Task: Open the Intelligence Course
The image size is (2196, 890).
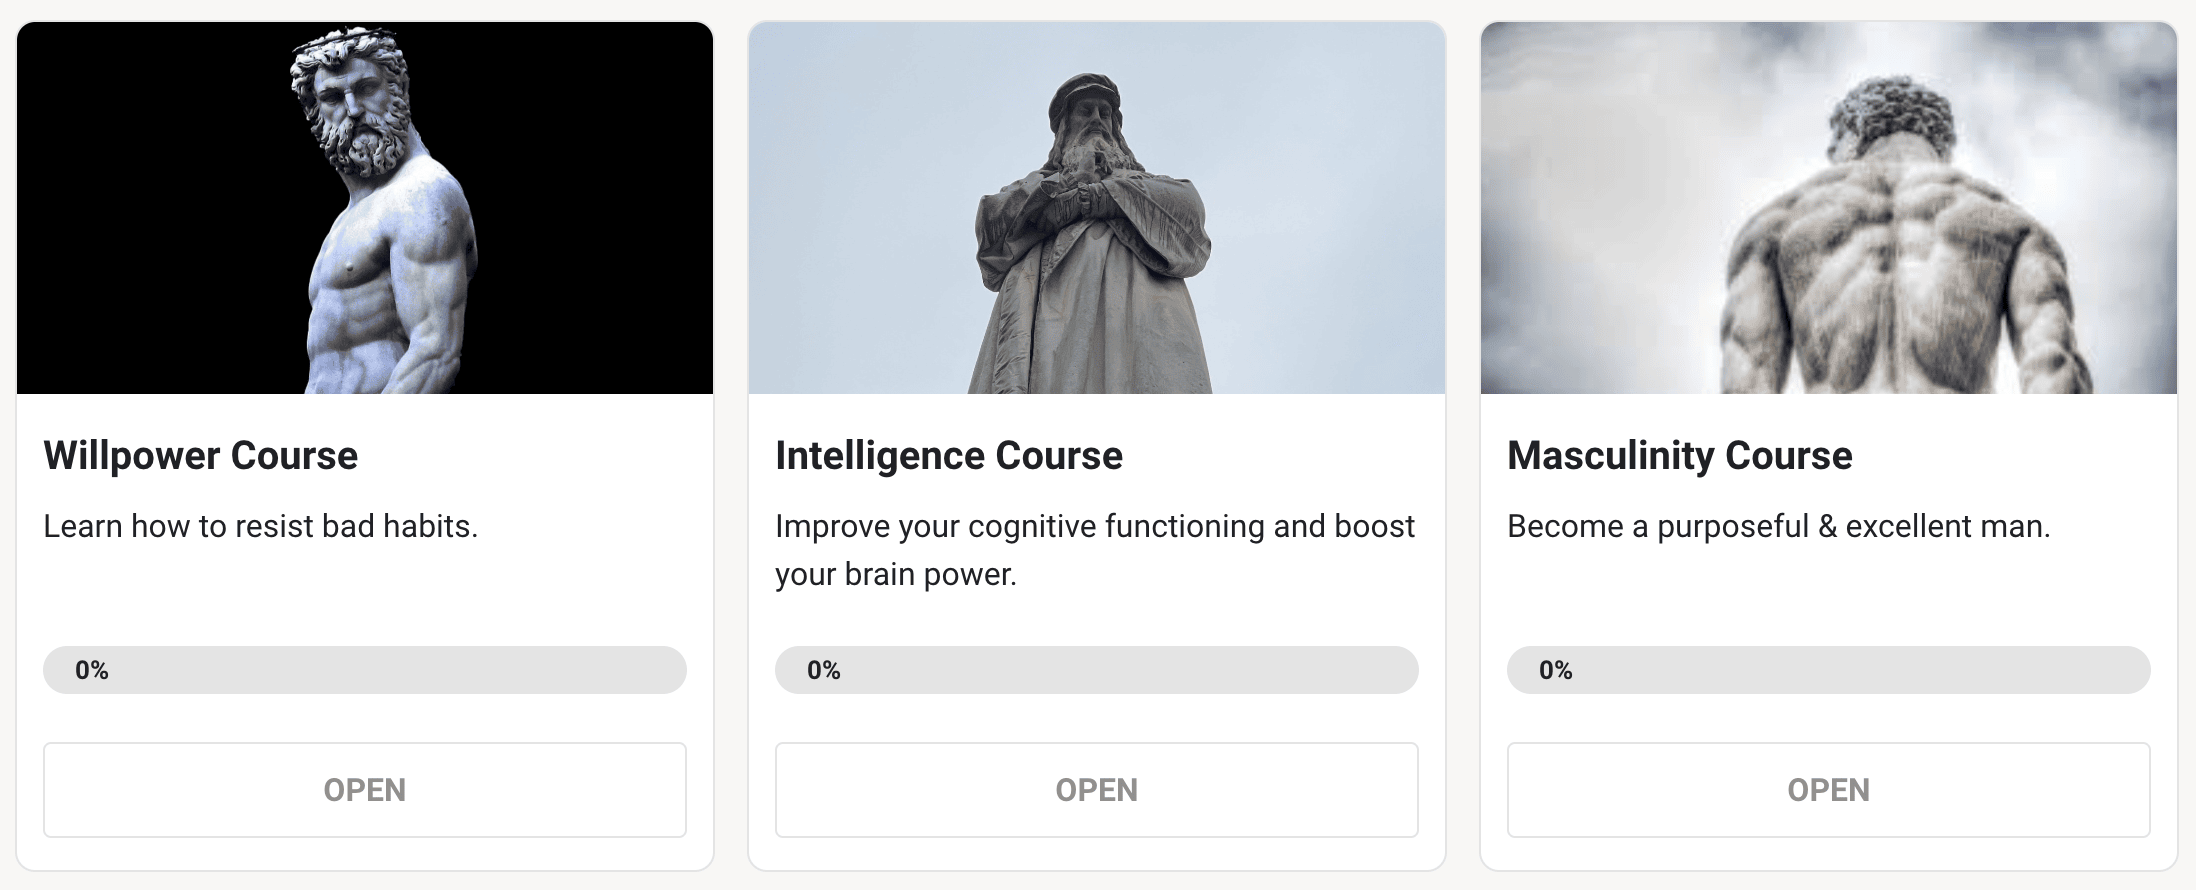Action: point(1096,790)
